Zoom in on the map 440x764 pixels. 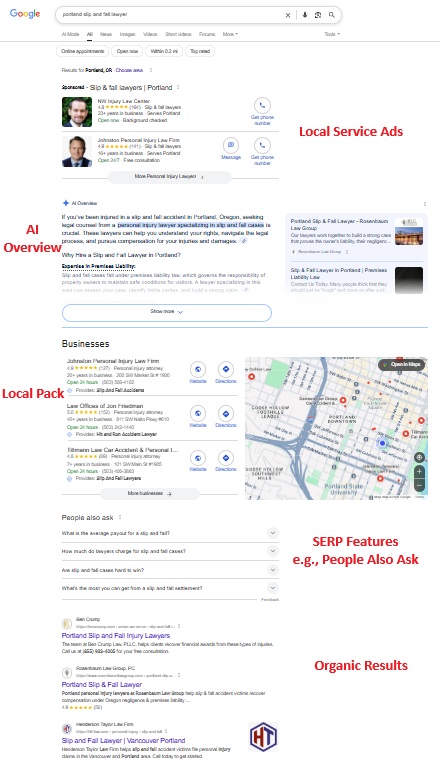pos(419,472)
